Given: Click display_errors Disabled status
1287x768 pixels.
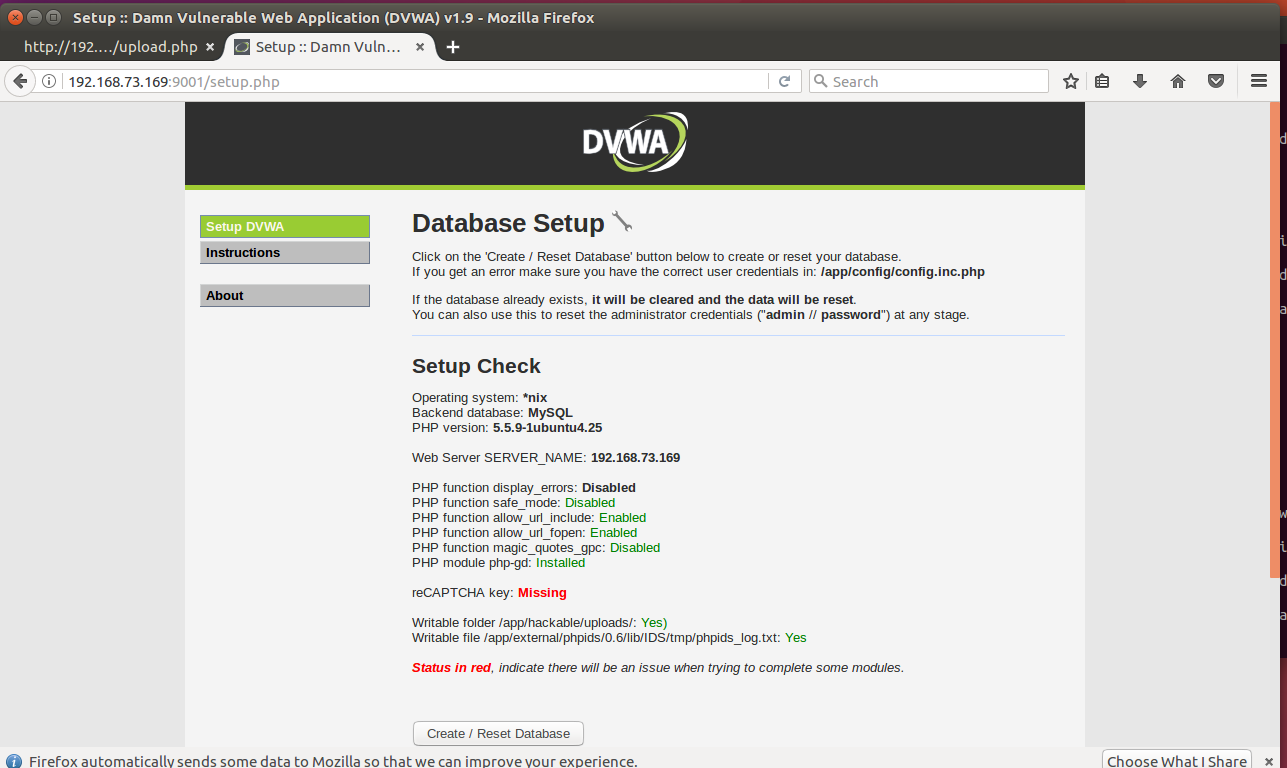Looking at the screenshot, I should pos(609,488).
